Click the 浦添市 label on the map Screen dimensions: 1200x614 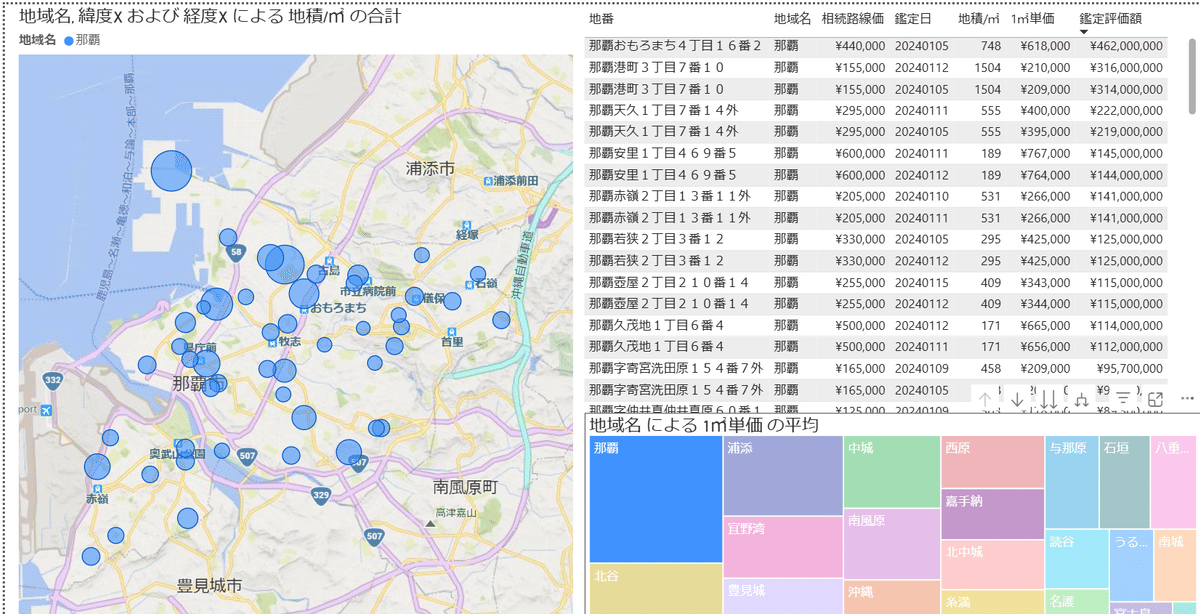point(430,168)
